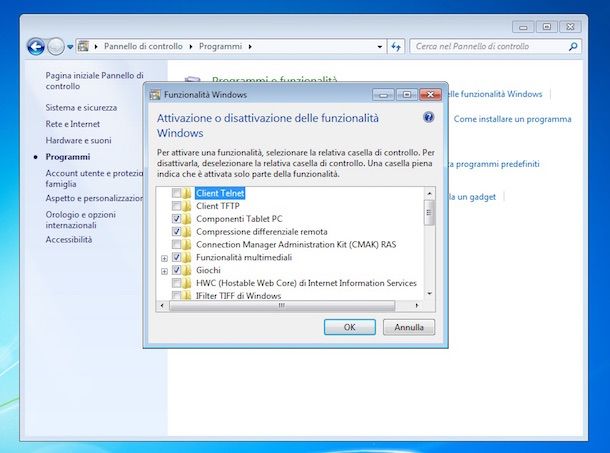
Task: Click Programmi breadcrumb in address bar
Action: [220, 47]
